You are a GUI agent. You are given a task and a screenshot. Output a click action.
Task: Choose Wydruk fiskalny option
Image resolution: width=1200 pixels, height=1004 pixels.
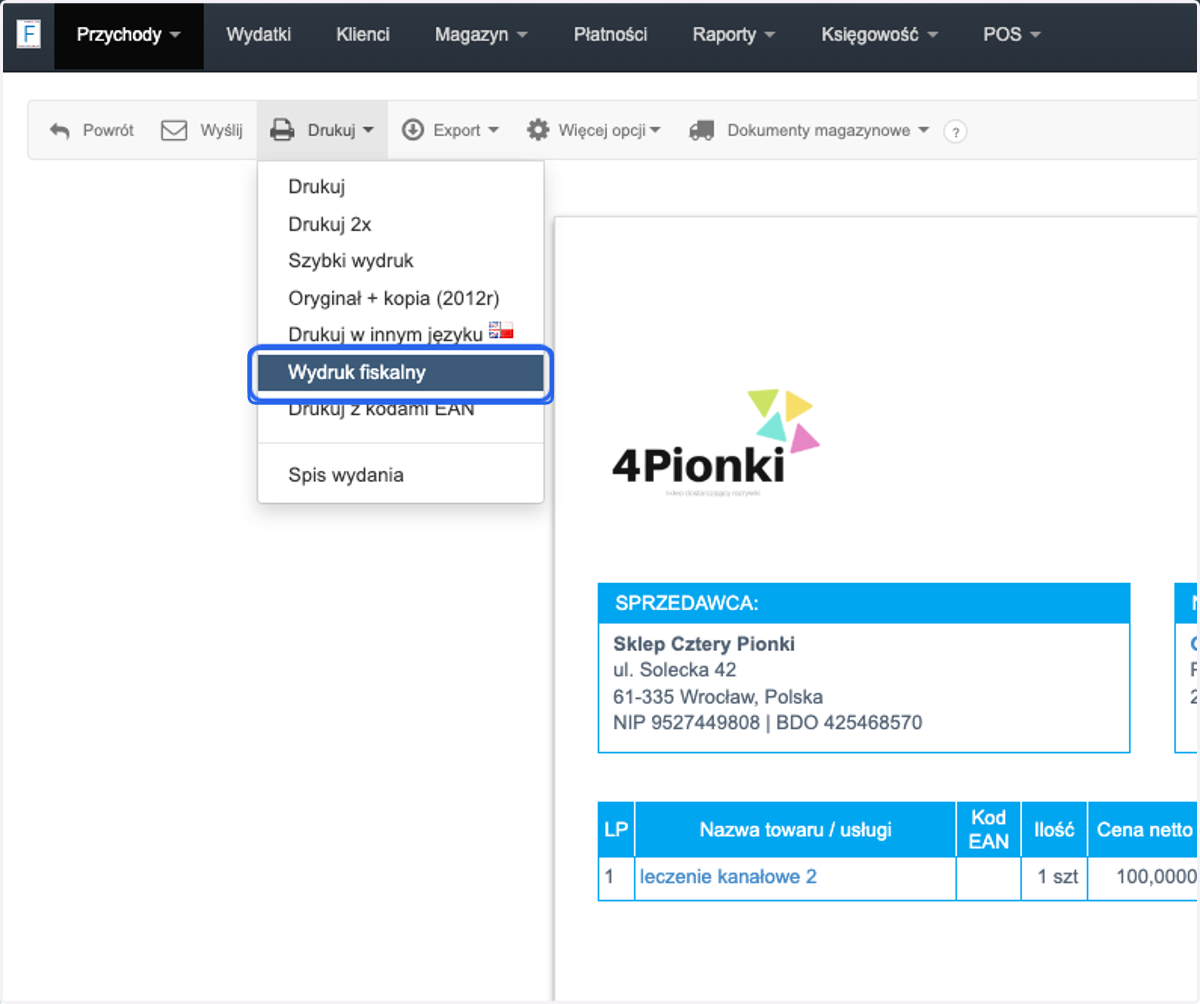401,373
